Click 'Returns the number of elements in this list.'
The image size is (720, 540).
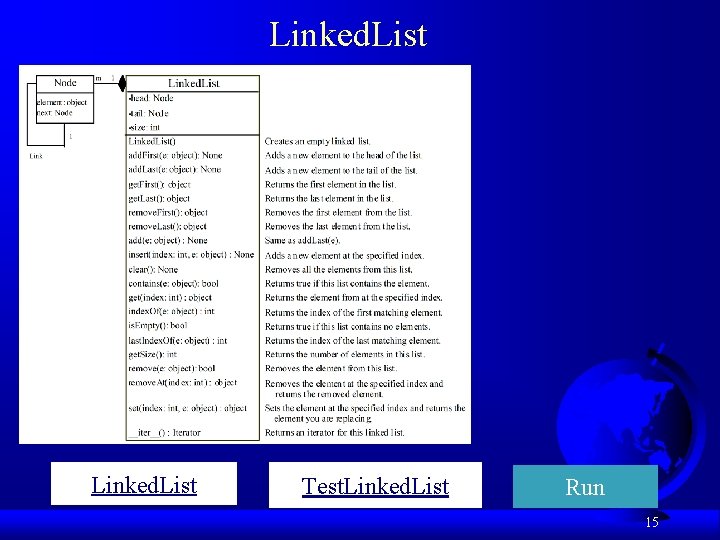coord(345,354)
